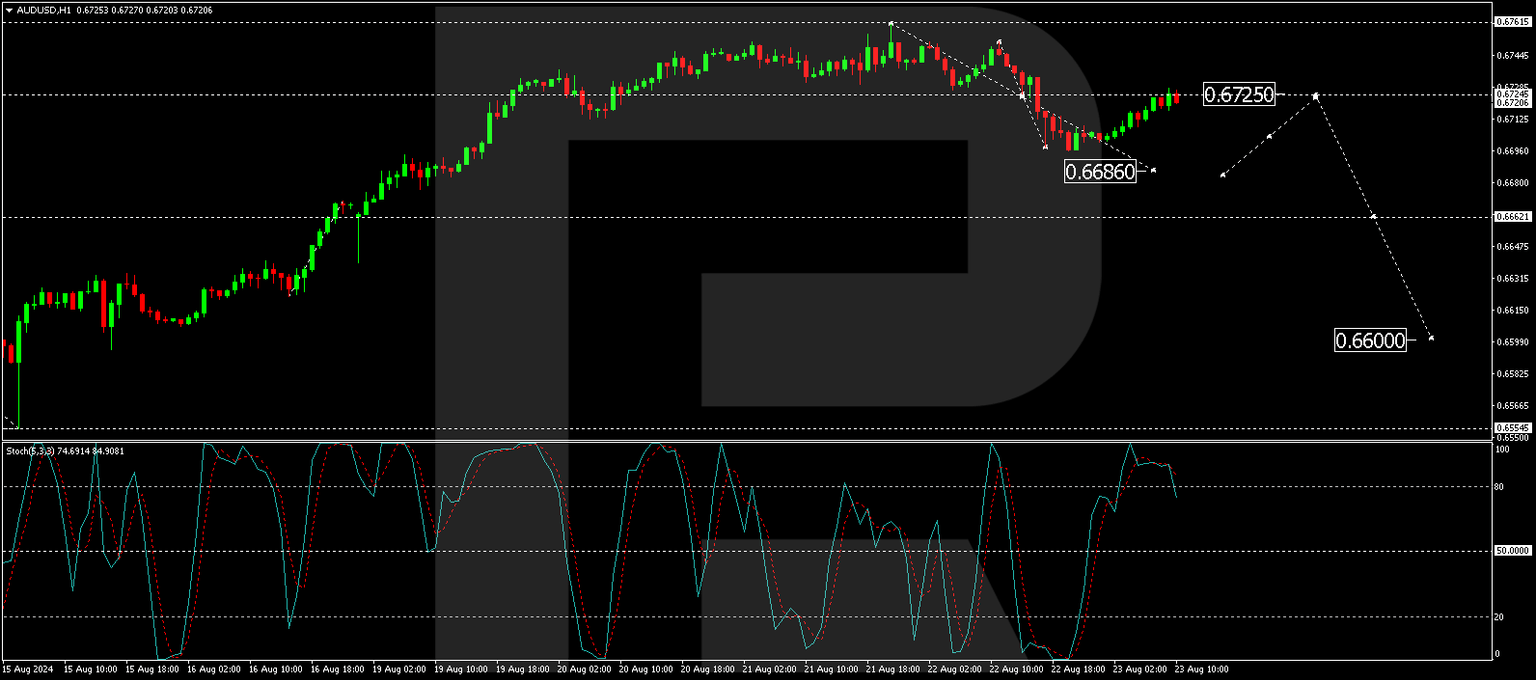
Task: Select the 0.66860 support price label
Action: click(x=1100, y=171)
